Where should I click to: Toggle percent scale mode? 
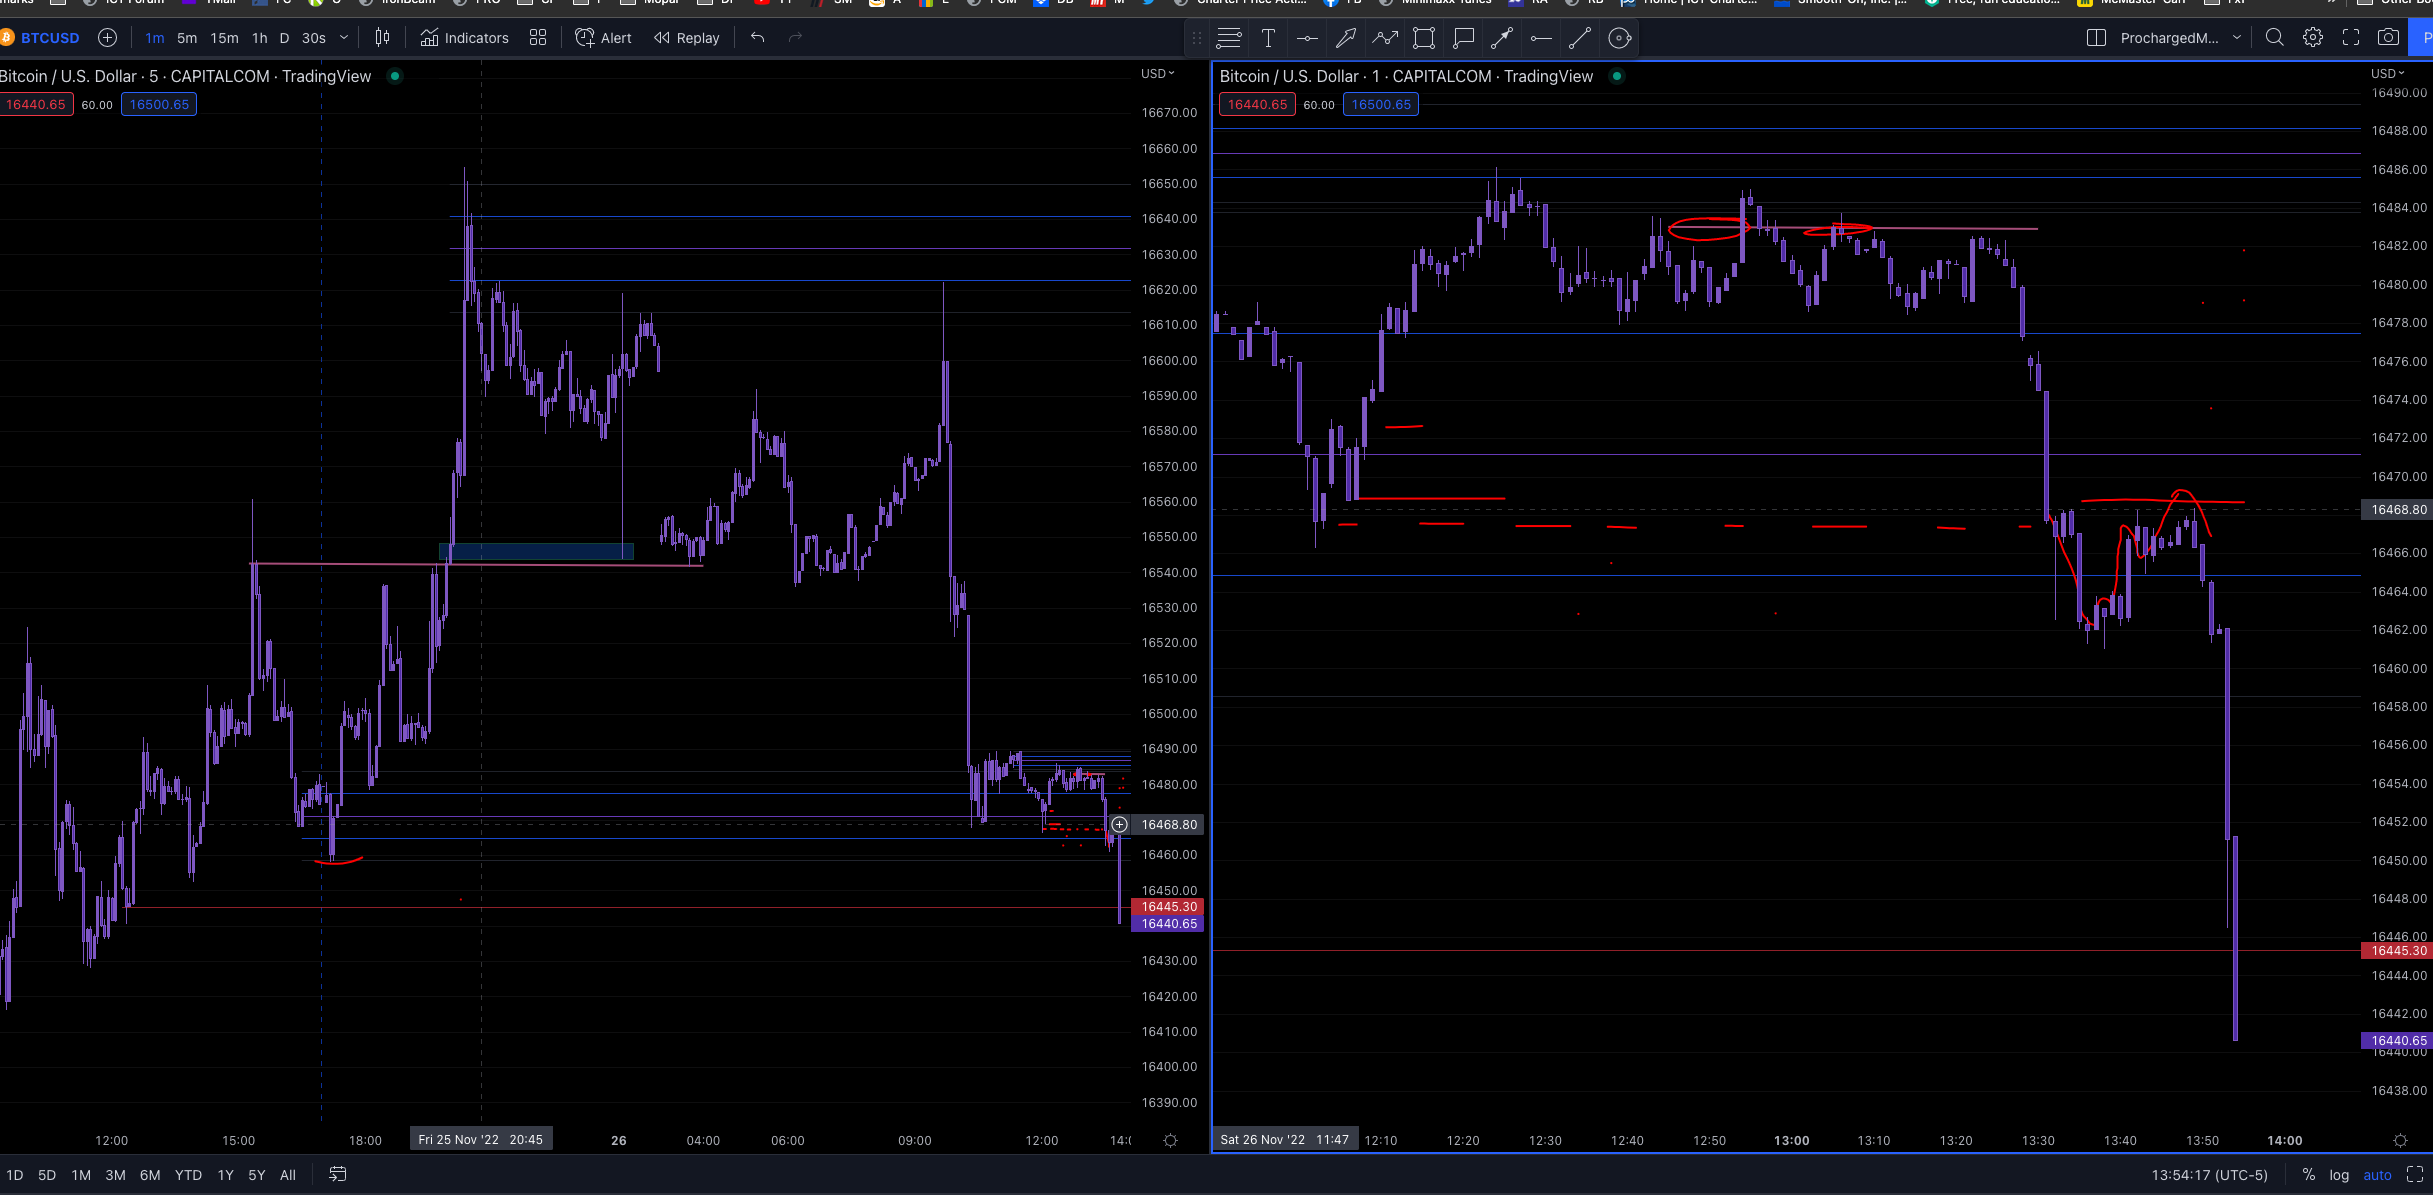tap(2308, 1175)
